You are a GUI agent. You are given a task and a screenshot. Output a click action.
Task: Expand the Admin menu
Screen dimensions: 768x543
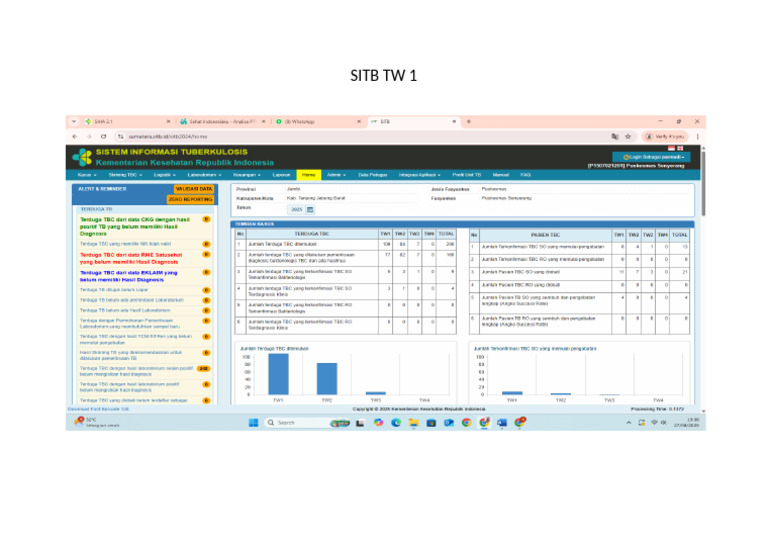tap(336, 175)
